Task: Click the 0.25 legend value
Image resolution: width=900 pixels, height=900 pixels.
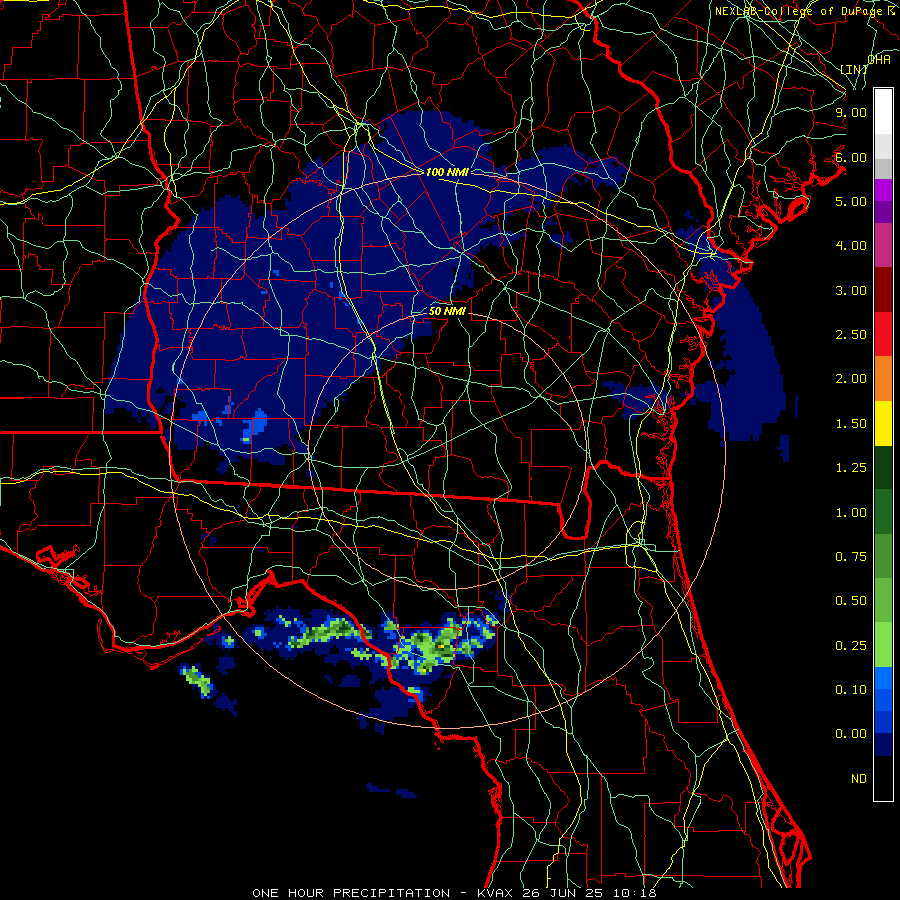Action: coord(851,646)
